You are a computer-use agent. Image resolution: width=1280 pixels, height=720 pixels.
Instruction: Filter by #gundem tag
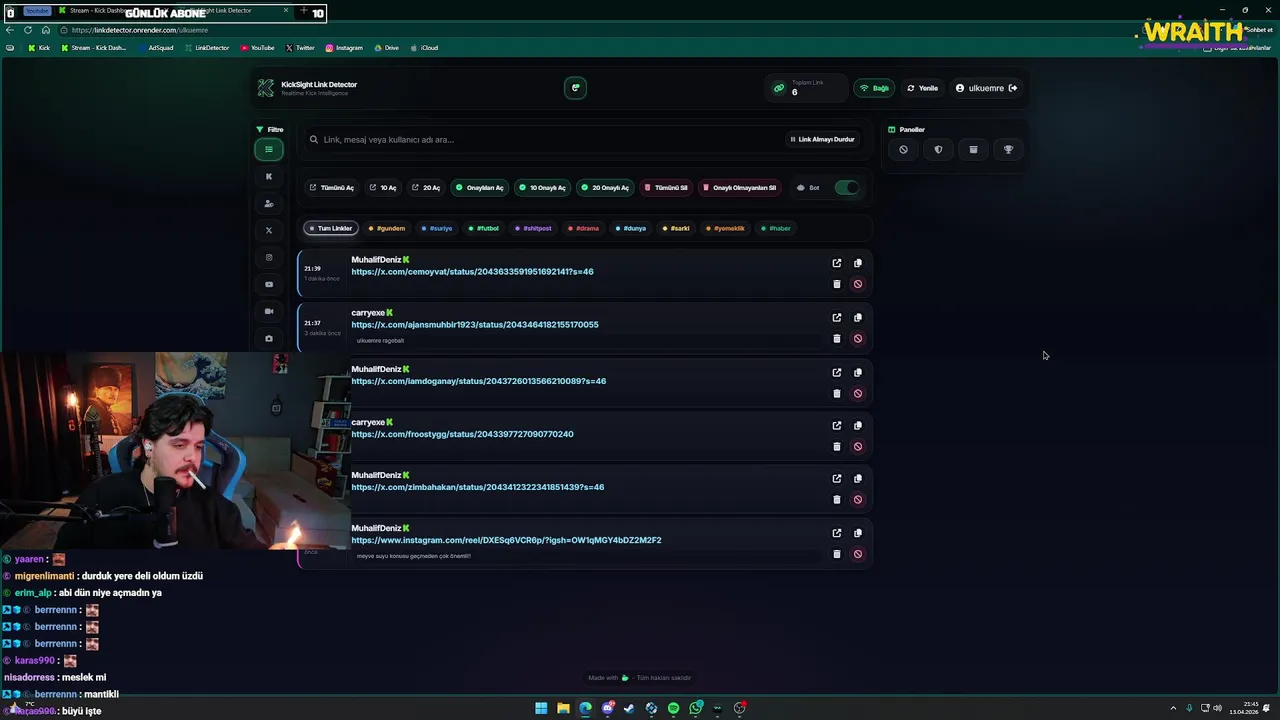click(x=387, y=228)
